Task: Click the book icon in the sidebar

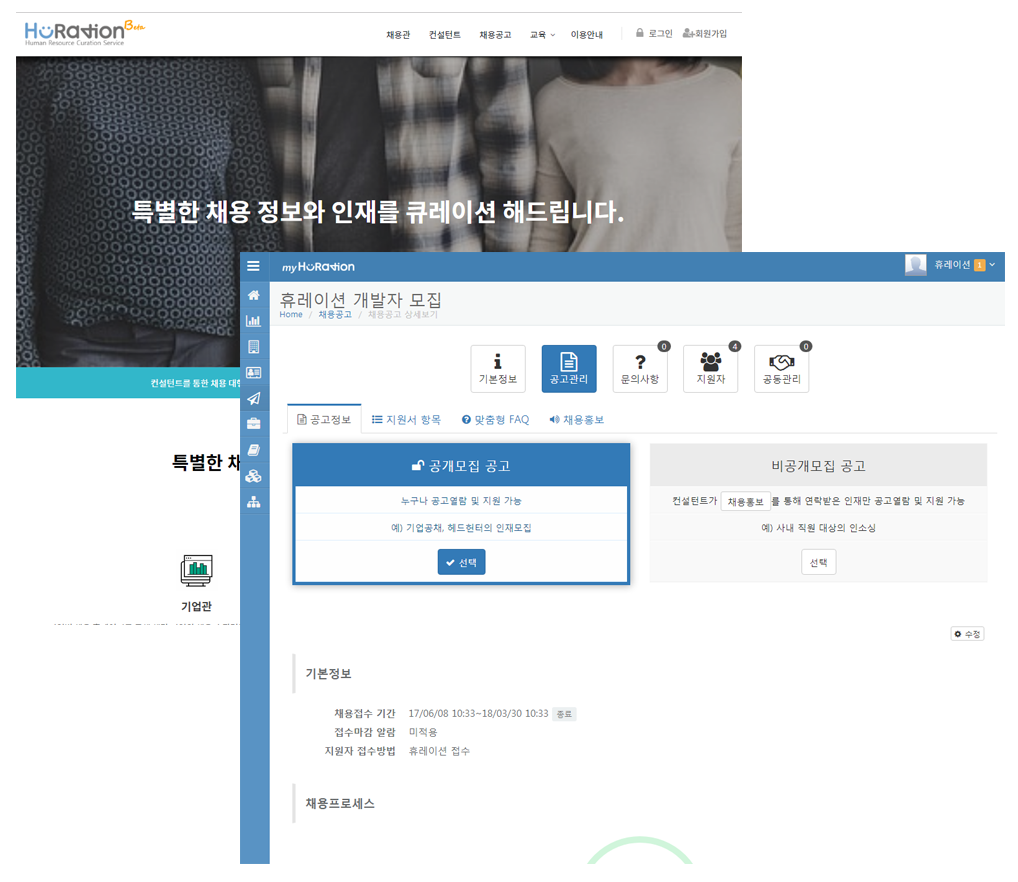Action: click(254, 450)
